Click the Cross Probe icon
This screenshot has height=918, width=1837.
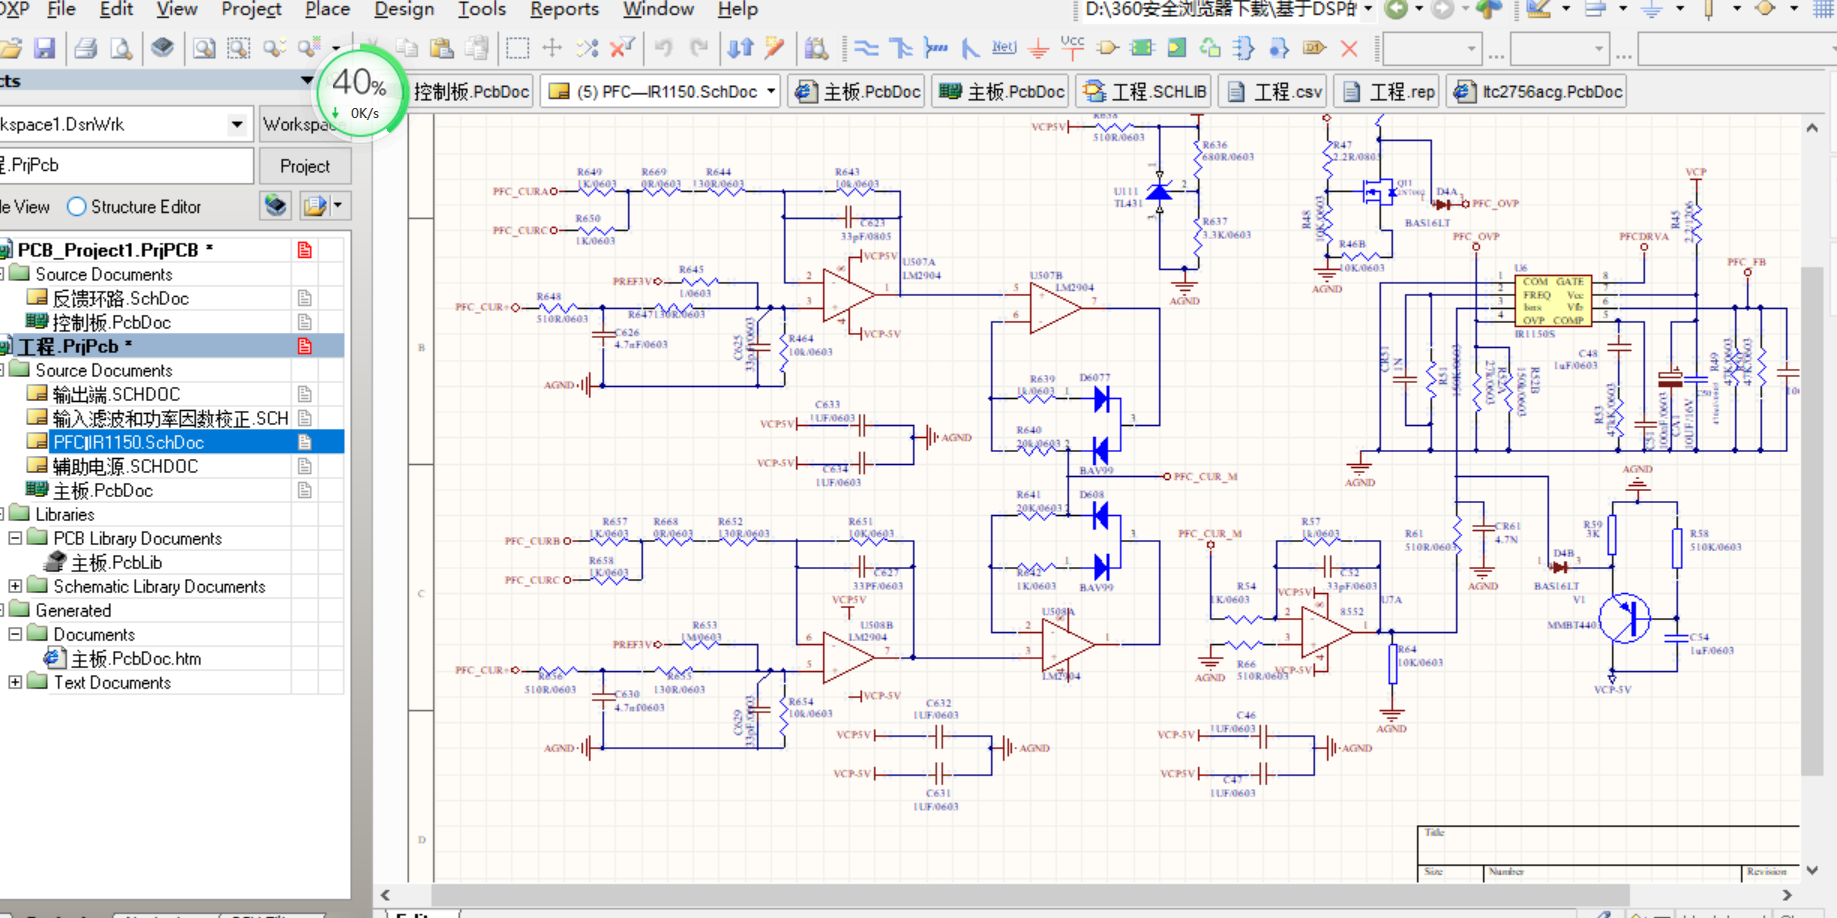tap(775, 48)
